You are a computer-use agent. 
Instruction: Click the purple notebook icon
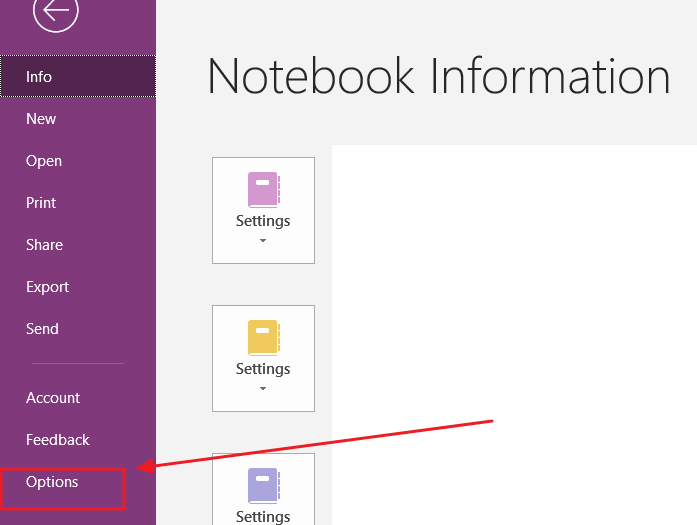[x=264, y=486]
